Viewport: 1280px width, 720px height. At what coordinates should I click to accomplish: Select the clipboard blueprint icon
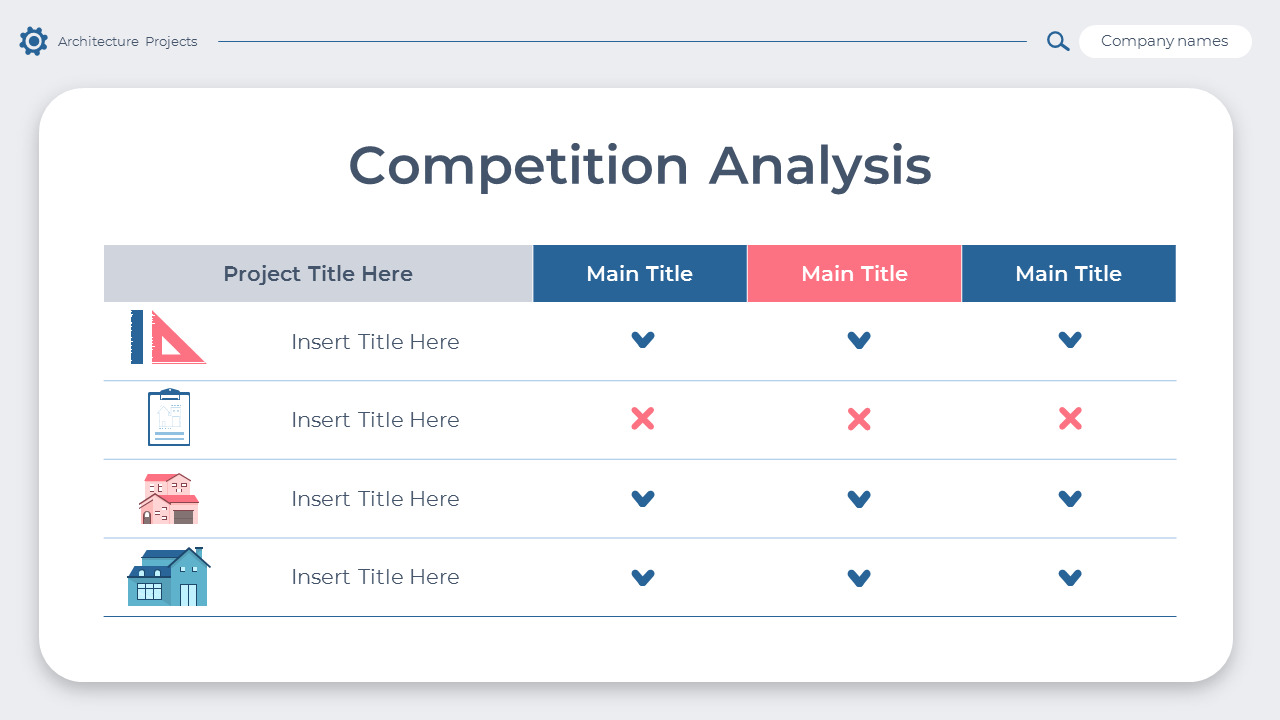[169, 417]
